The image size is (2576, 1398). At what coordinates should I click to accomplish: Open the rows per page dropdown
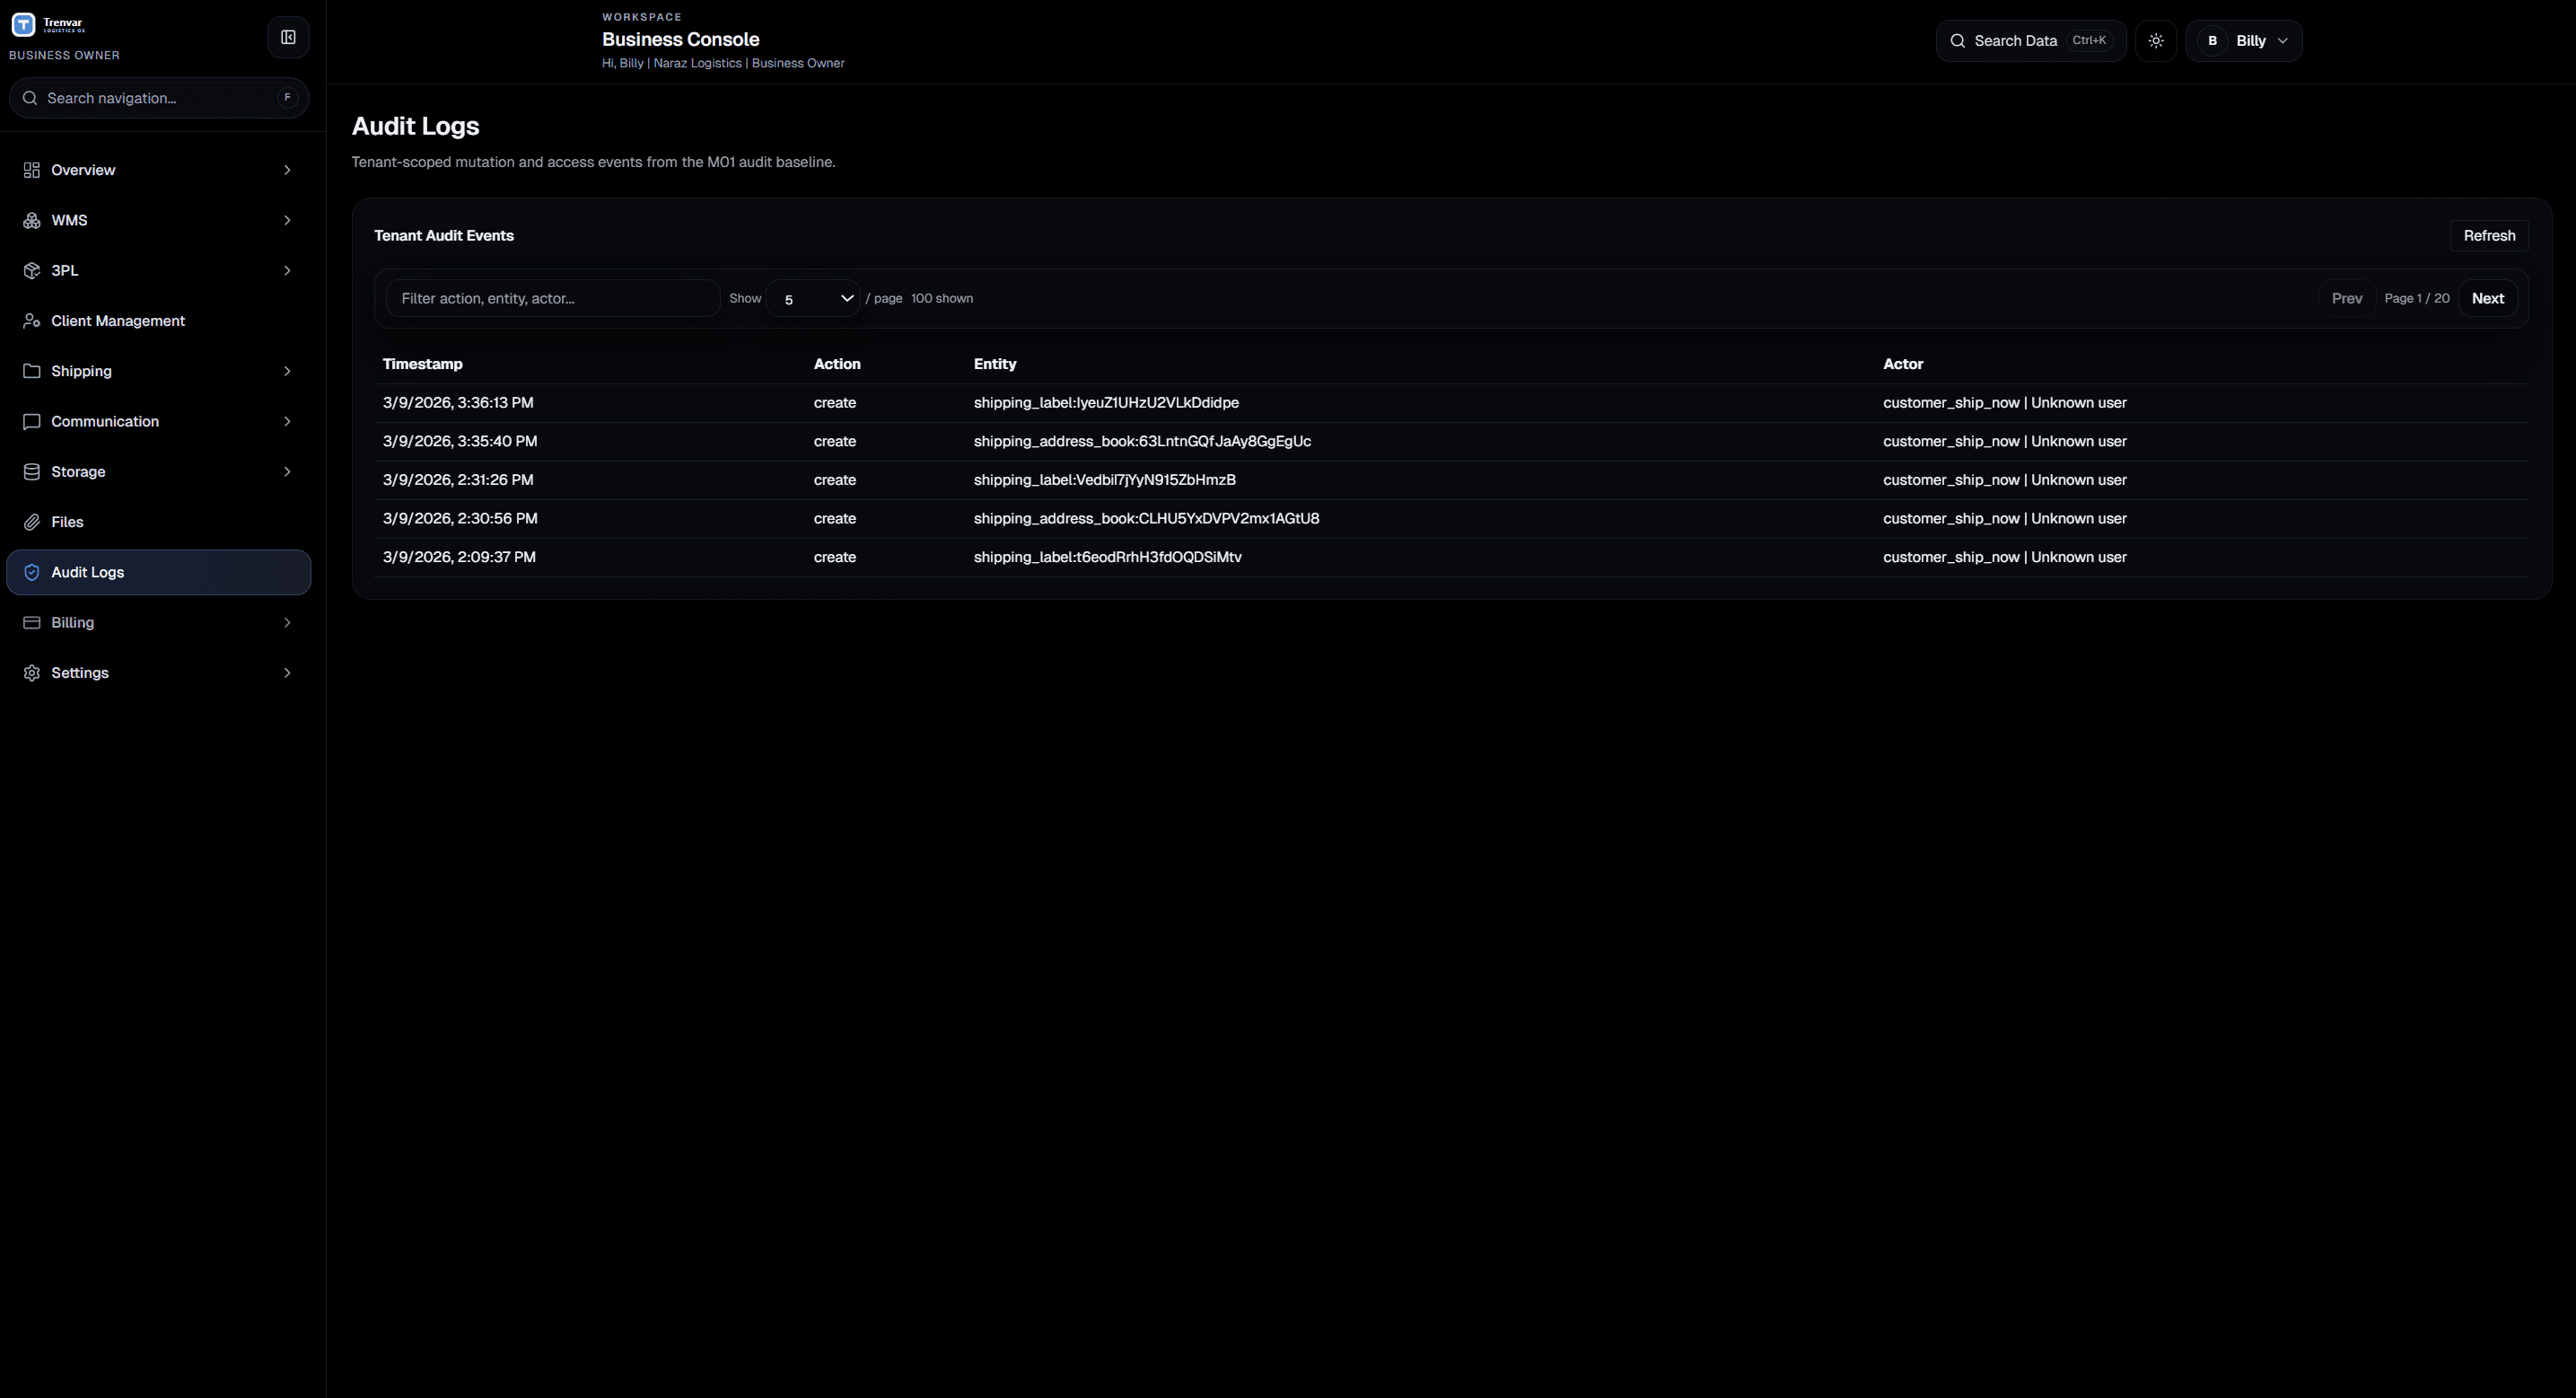coord(813,299)
